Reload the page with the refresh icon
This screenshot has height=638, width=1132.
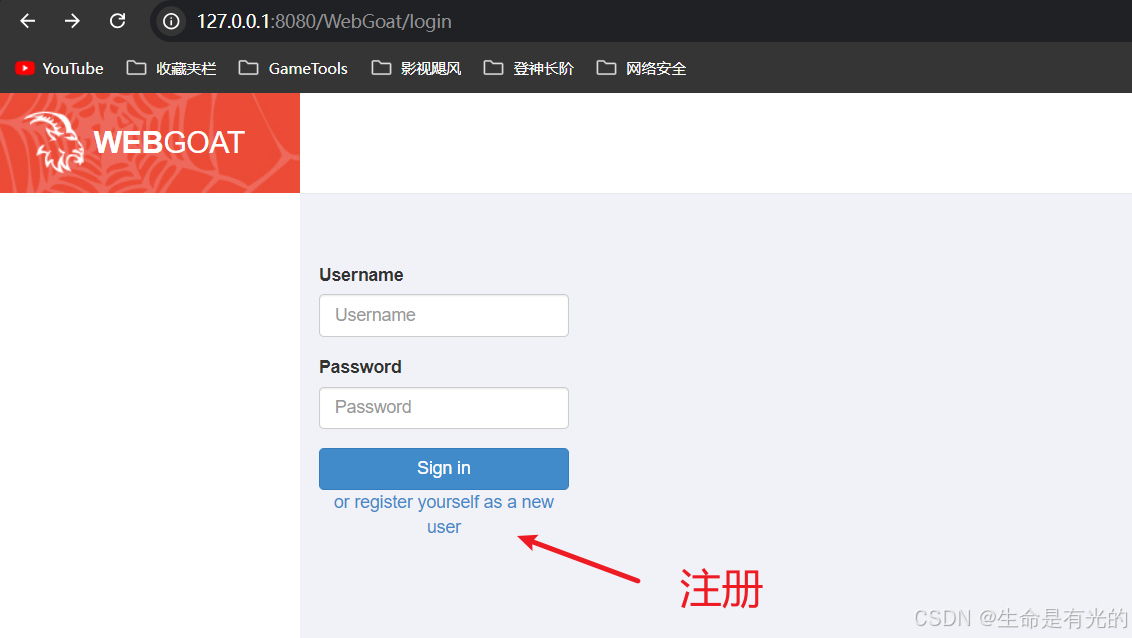click(x=118, y=21)
